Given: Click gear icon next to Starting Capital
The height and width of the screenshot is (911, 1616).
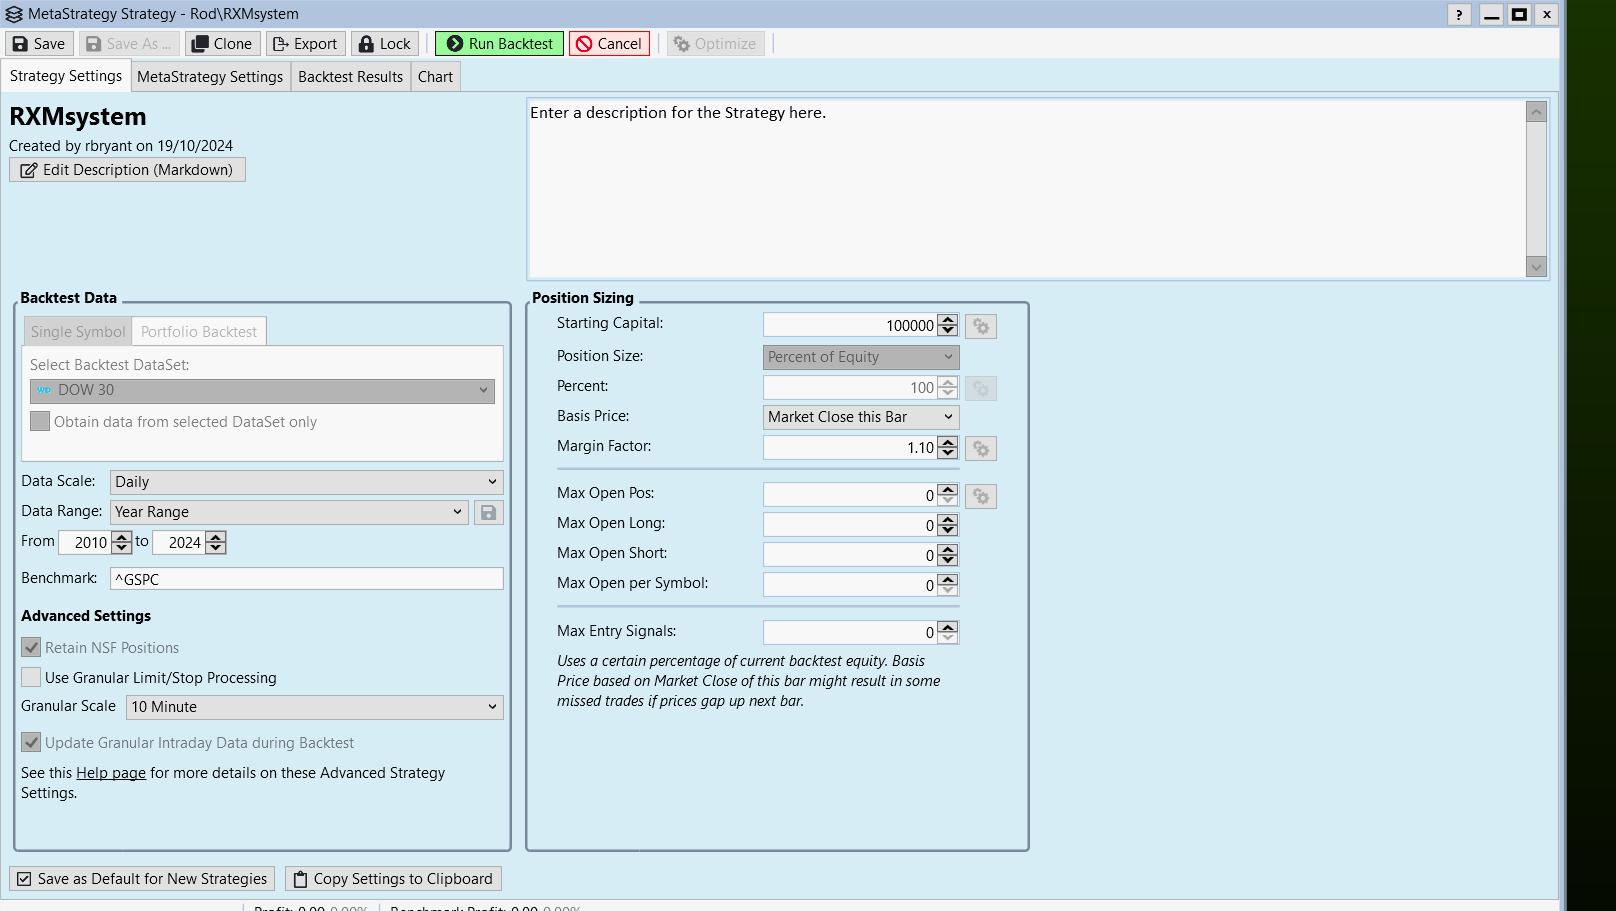Looking at the screenshot, I should 981,327.
